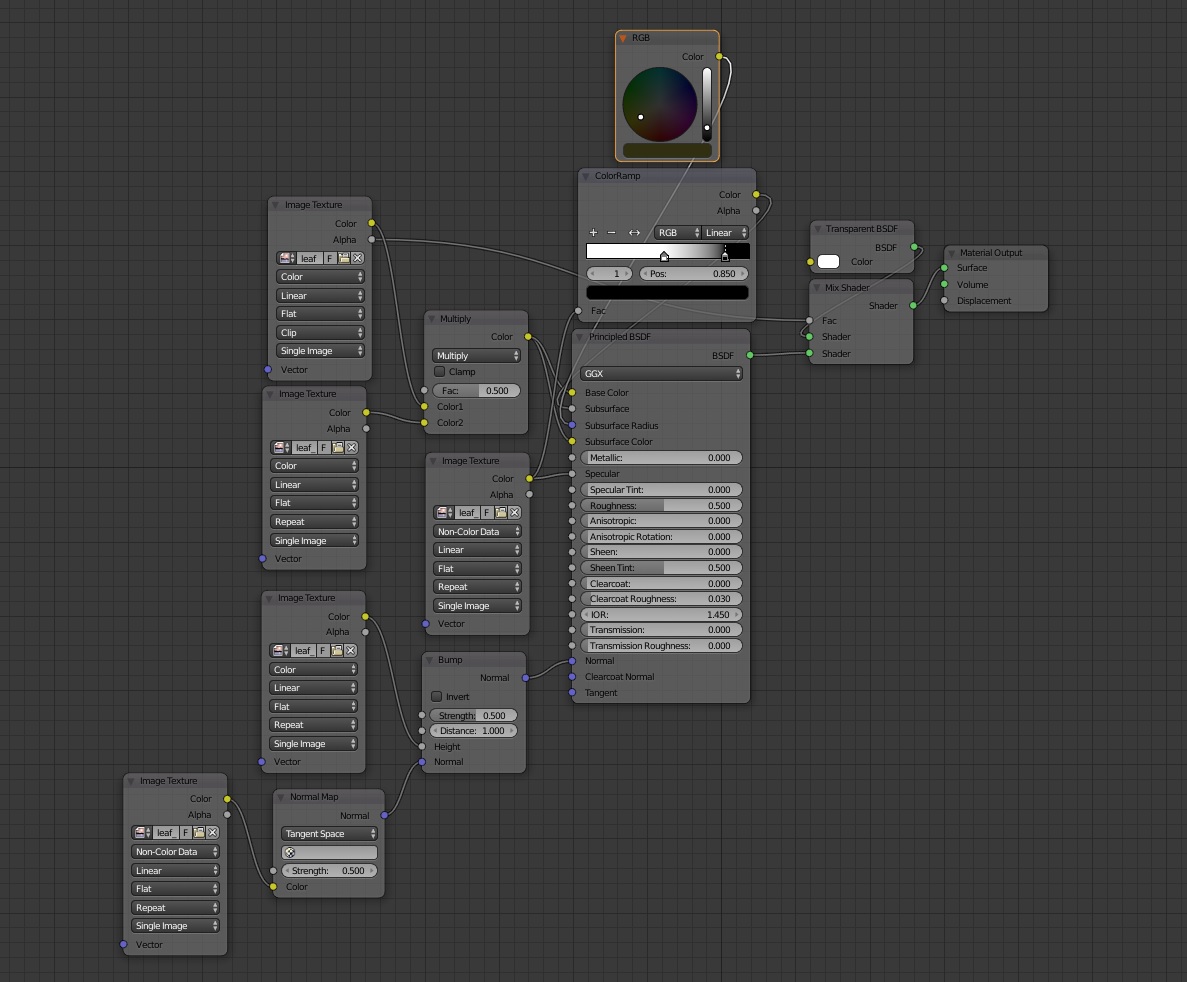1187x982 pixels.
Task: Flip ColorRamp stops with the double-arrow icon
Action: (634, 232)
